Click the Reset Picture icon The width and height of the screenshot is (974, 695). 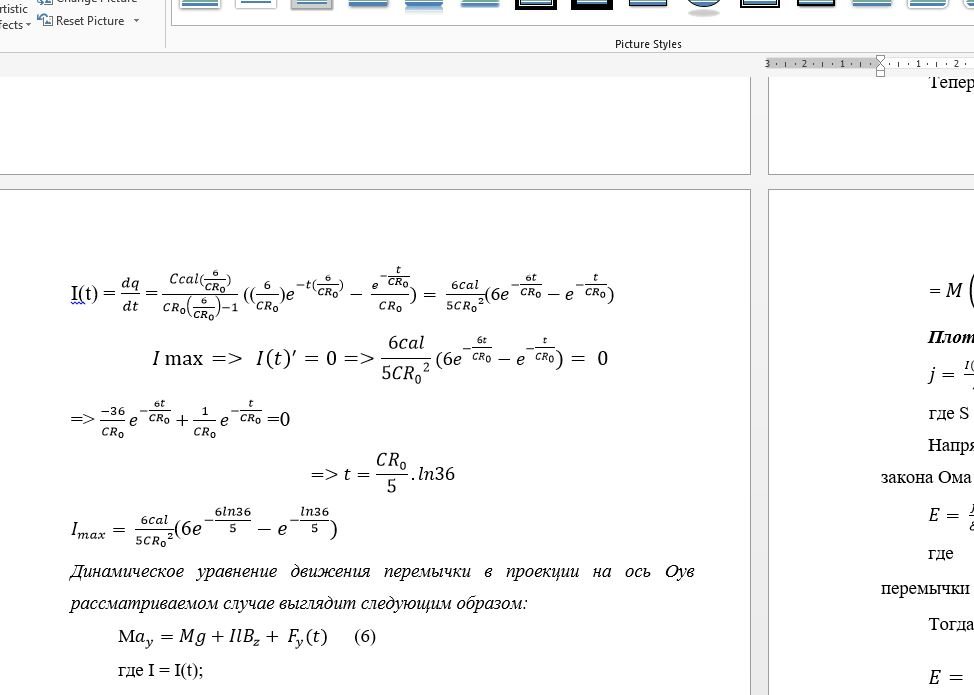tap(45, 20)
